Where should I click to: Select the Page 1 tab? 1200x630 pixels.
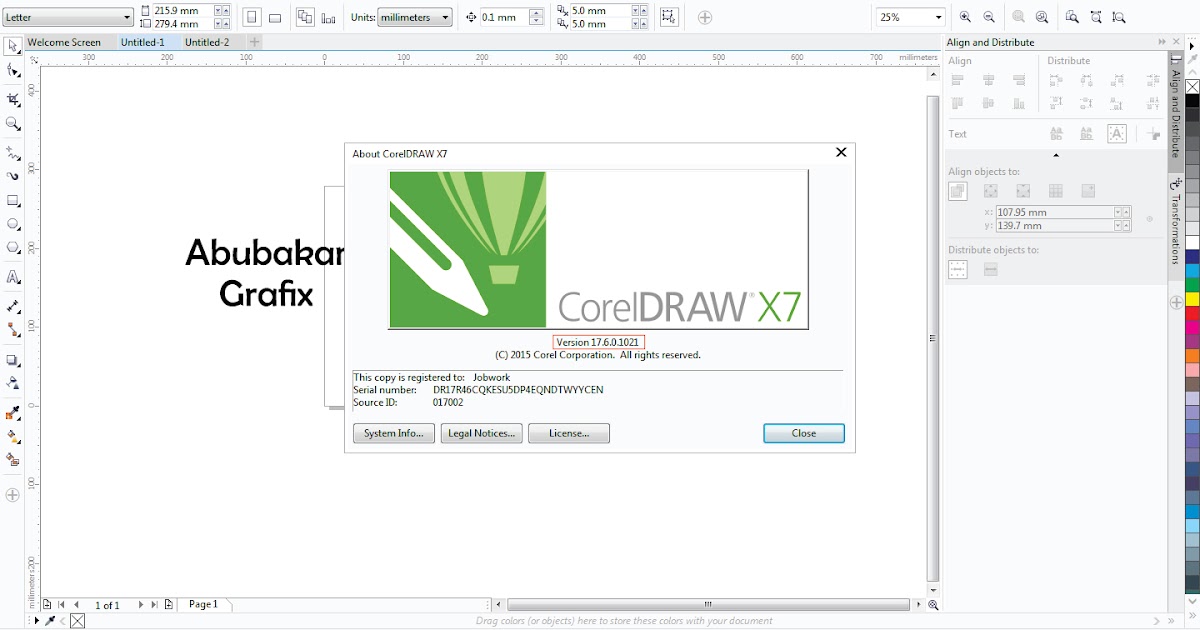(204, 605)
